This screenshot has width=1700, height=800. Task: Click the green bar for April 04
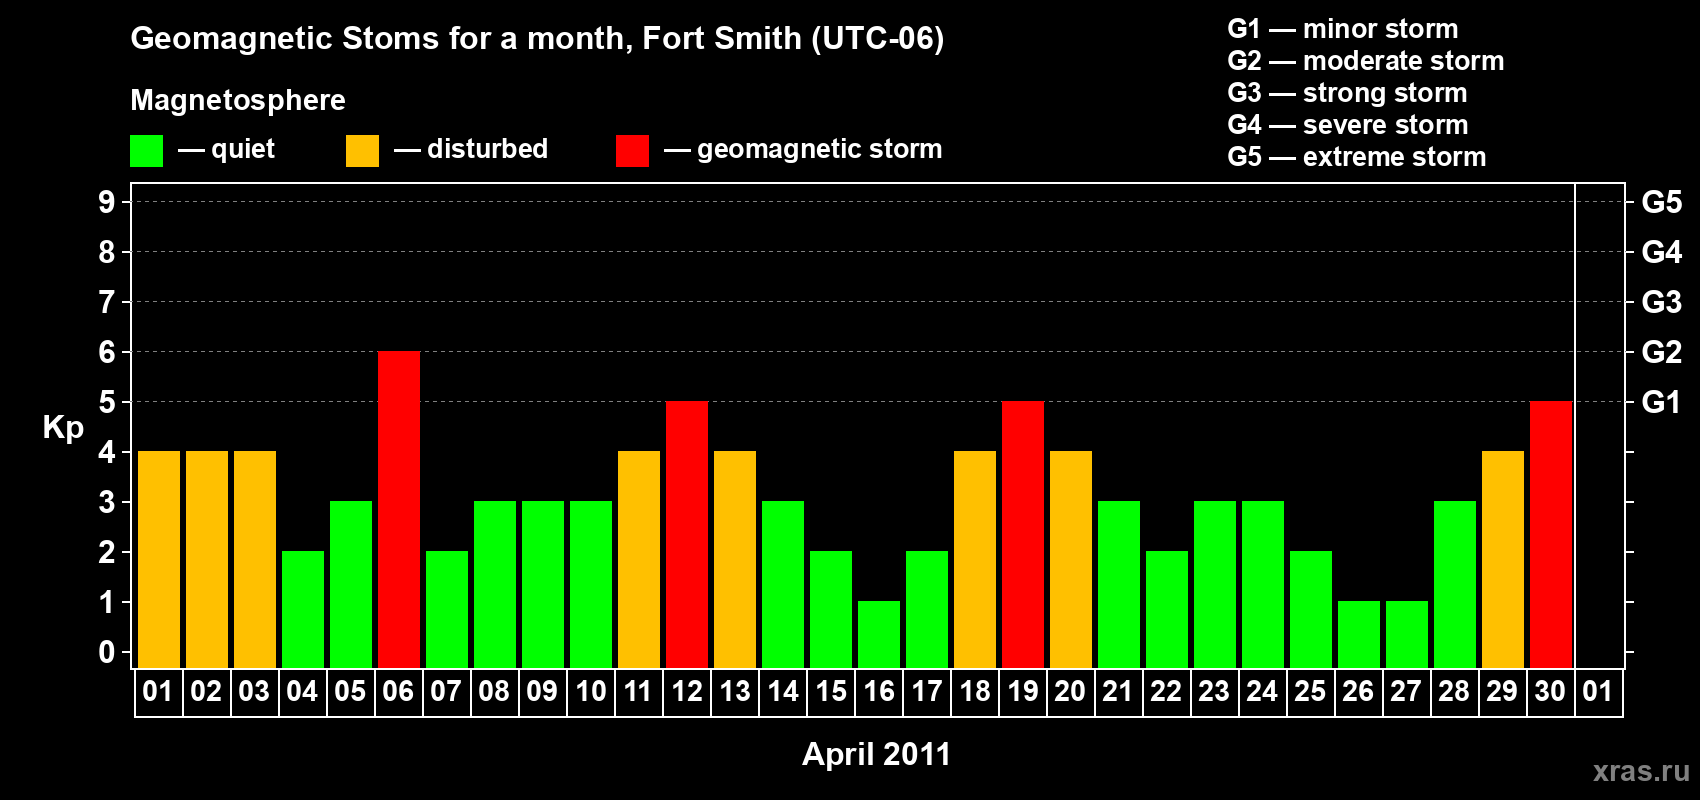click(303, 610)
